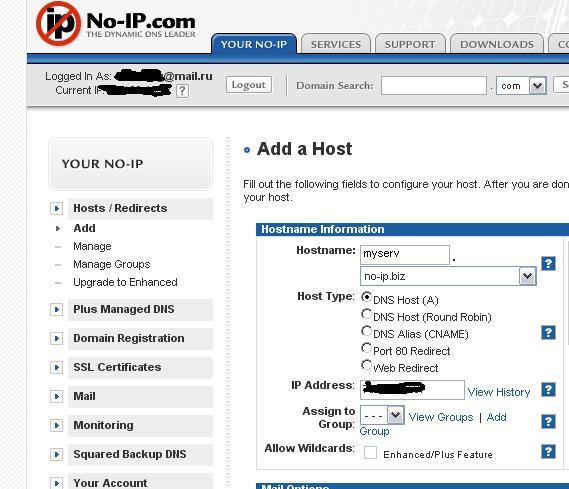The image size is (569, 489).
Task: Click the help icon for Assign to Group
Action: pyautogui.click(x=548, y=422)
